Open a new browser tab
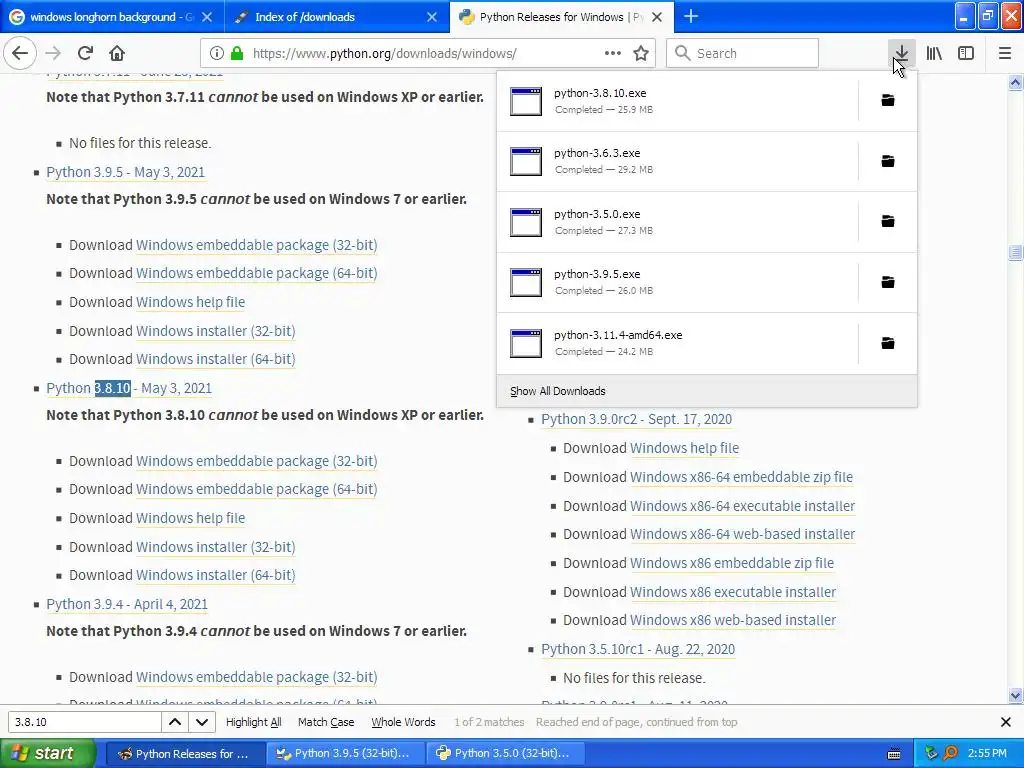 (691, 16)
